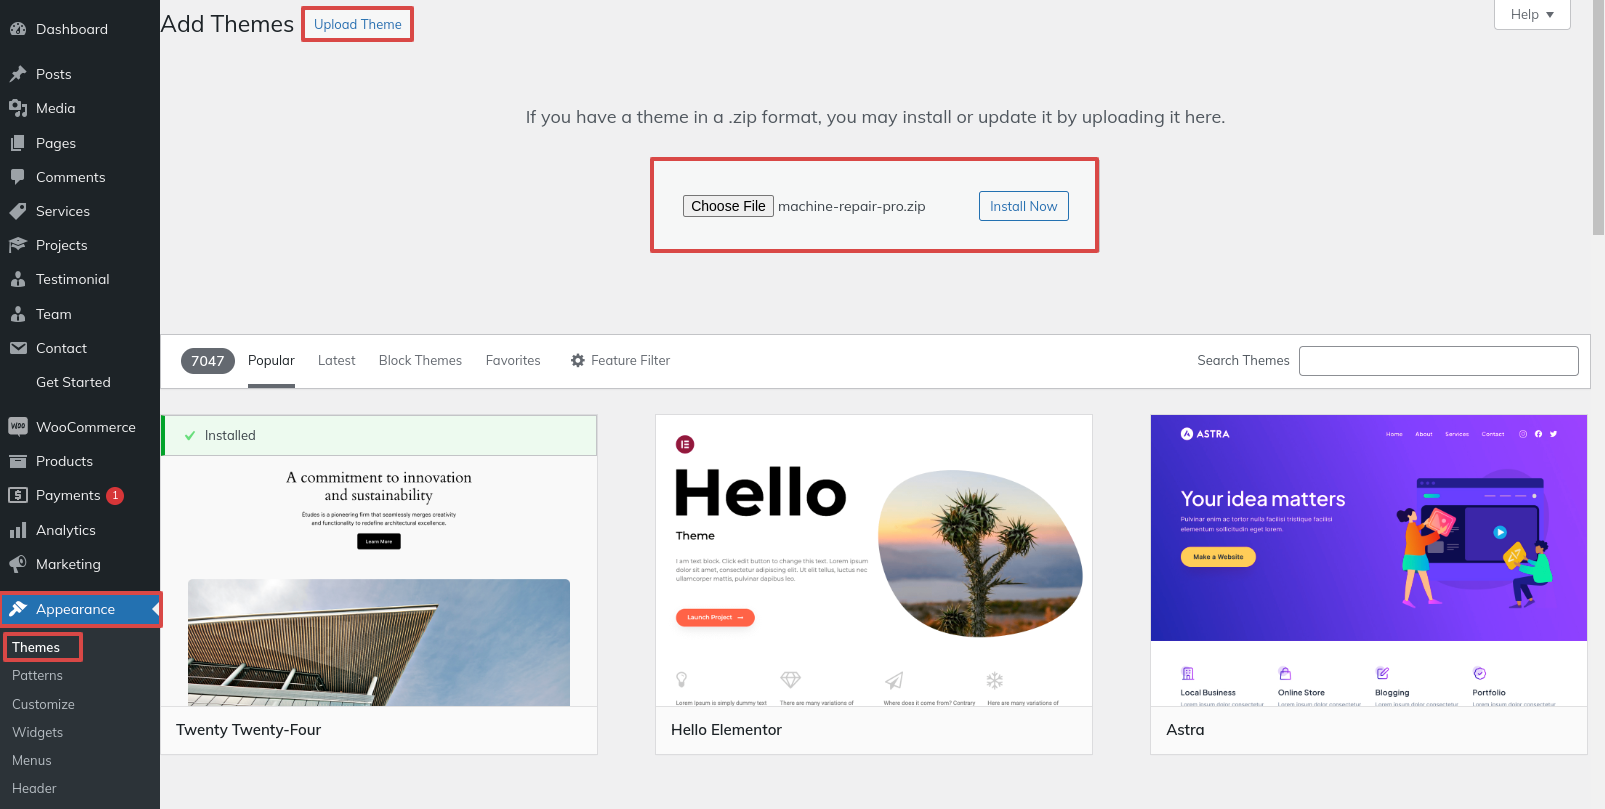The image size is (1605, 809).
Task: Click the Feature Filter gear icon
Action: click(578, 360)
